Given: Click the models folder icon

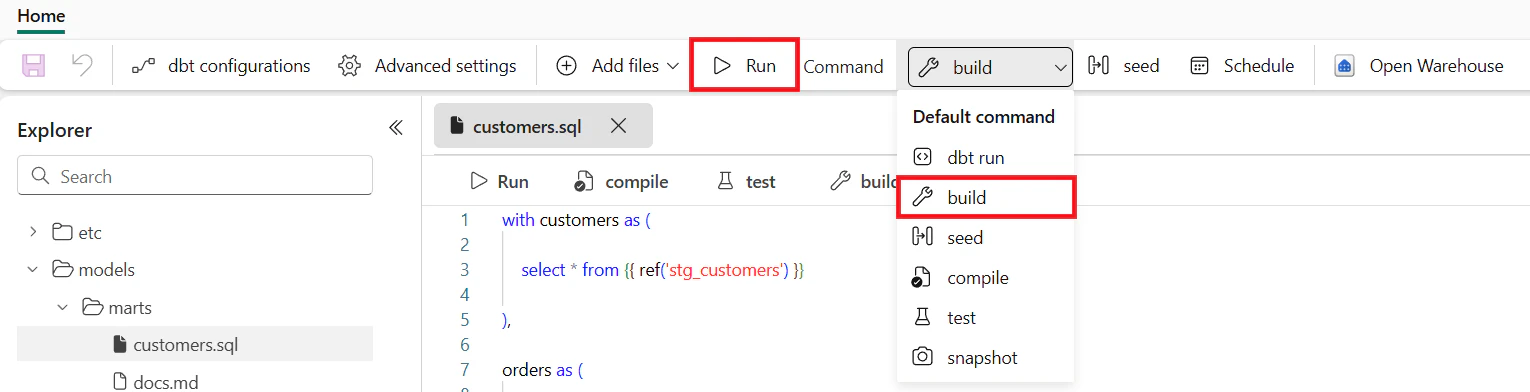Looking at the screenshot, I should pyautogui.click(x=62, y=269).
